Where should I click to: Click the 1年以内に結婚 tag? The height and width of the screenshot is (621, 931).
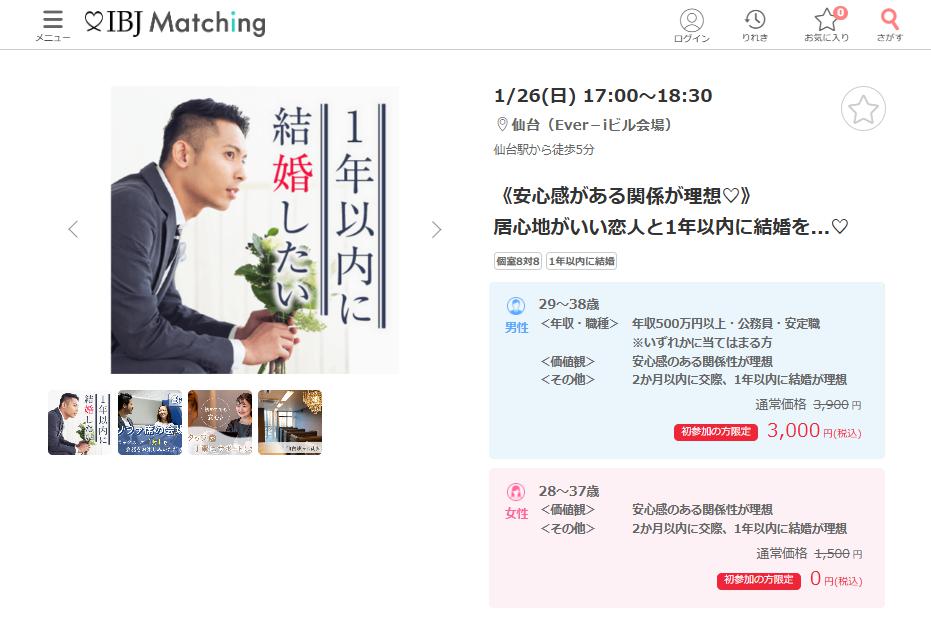click(581, 261)
